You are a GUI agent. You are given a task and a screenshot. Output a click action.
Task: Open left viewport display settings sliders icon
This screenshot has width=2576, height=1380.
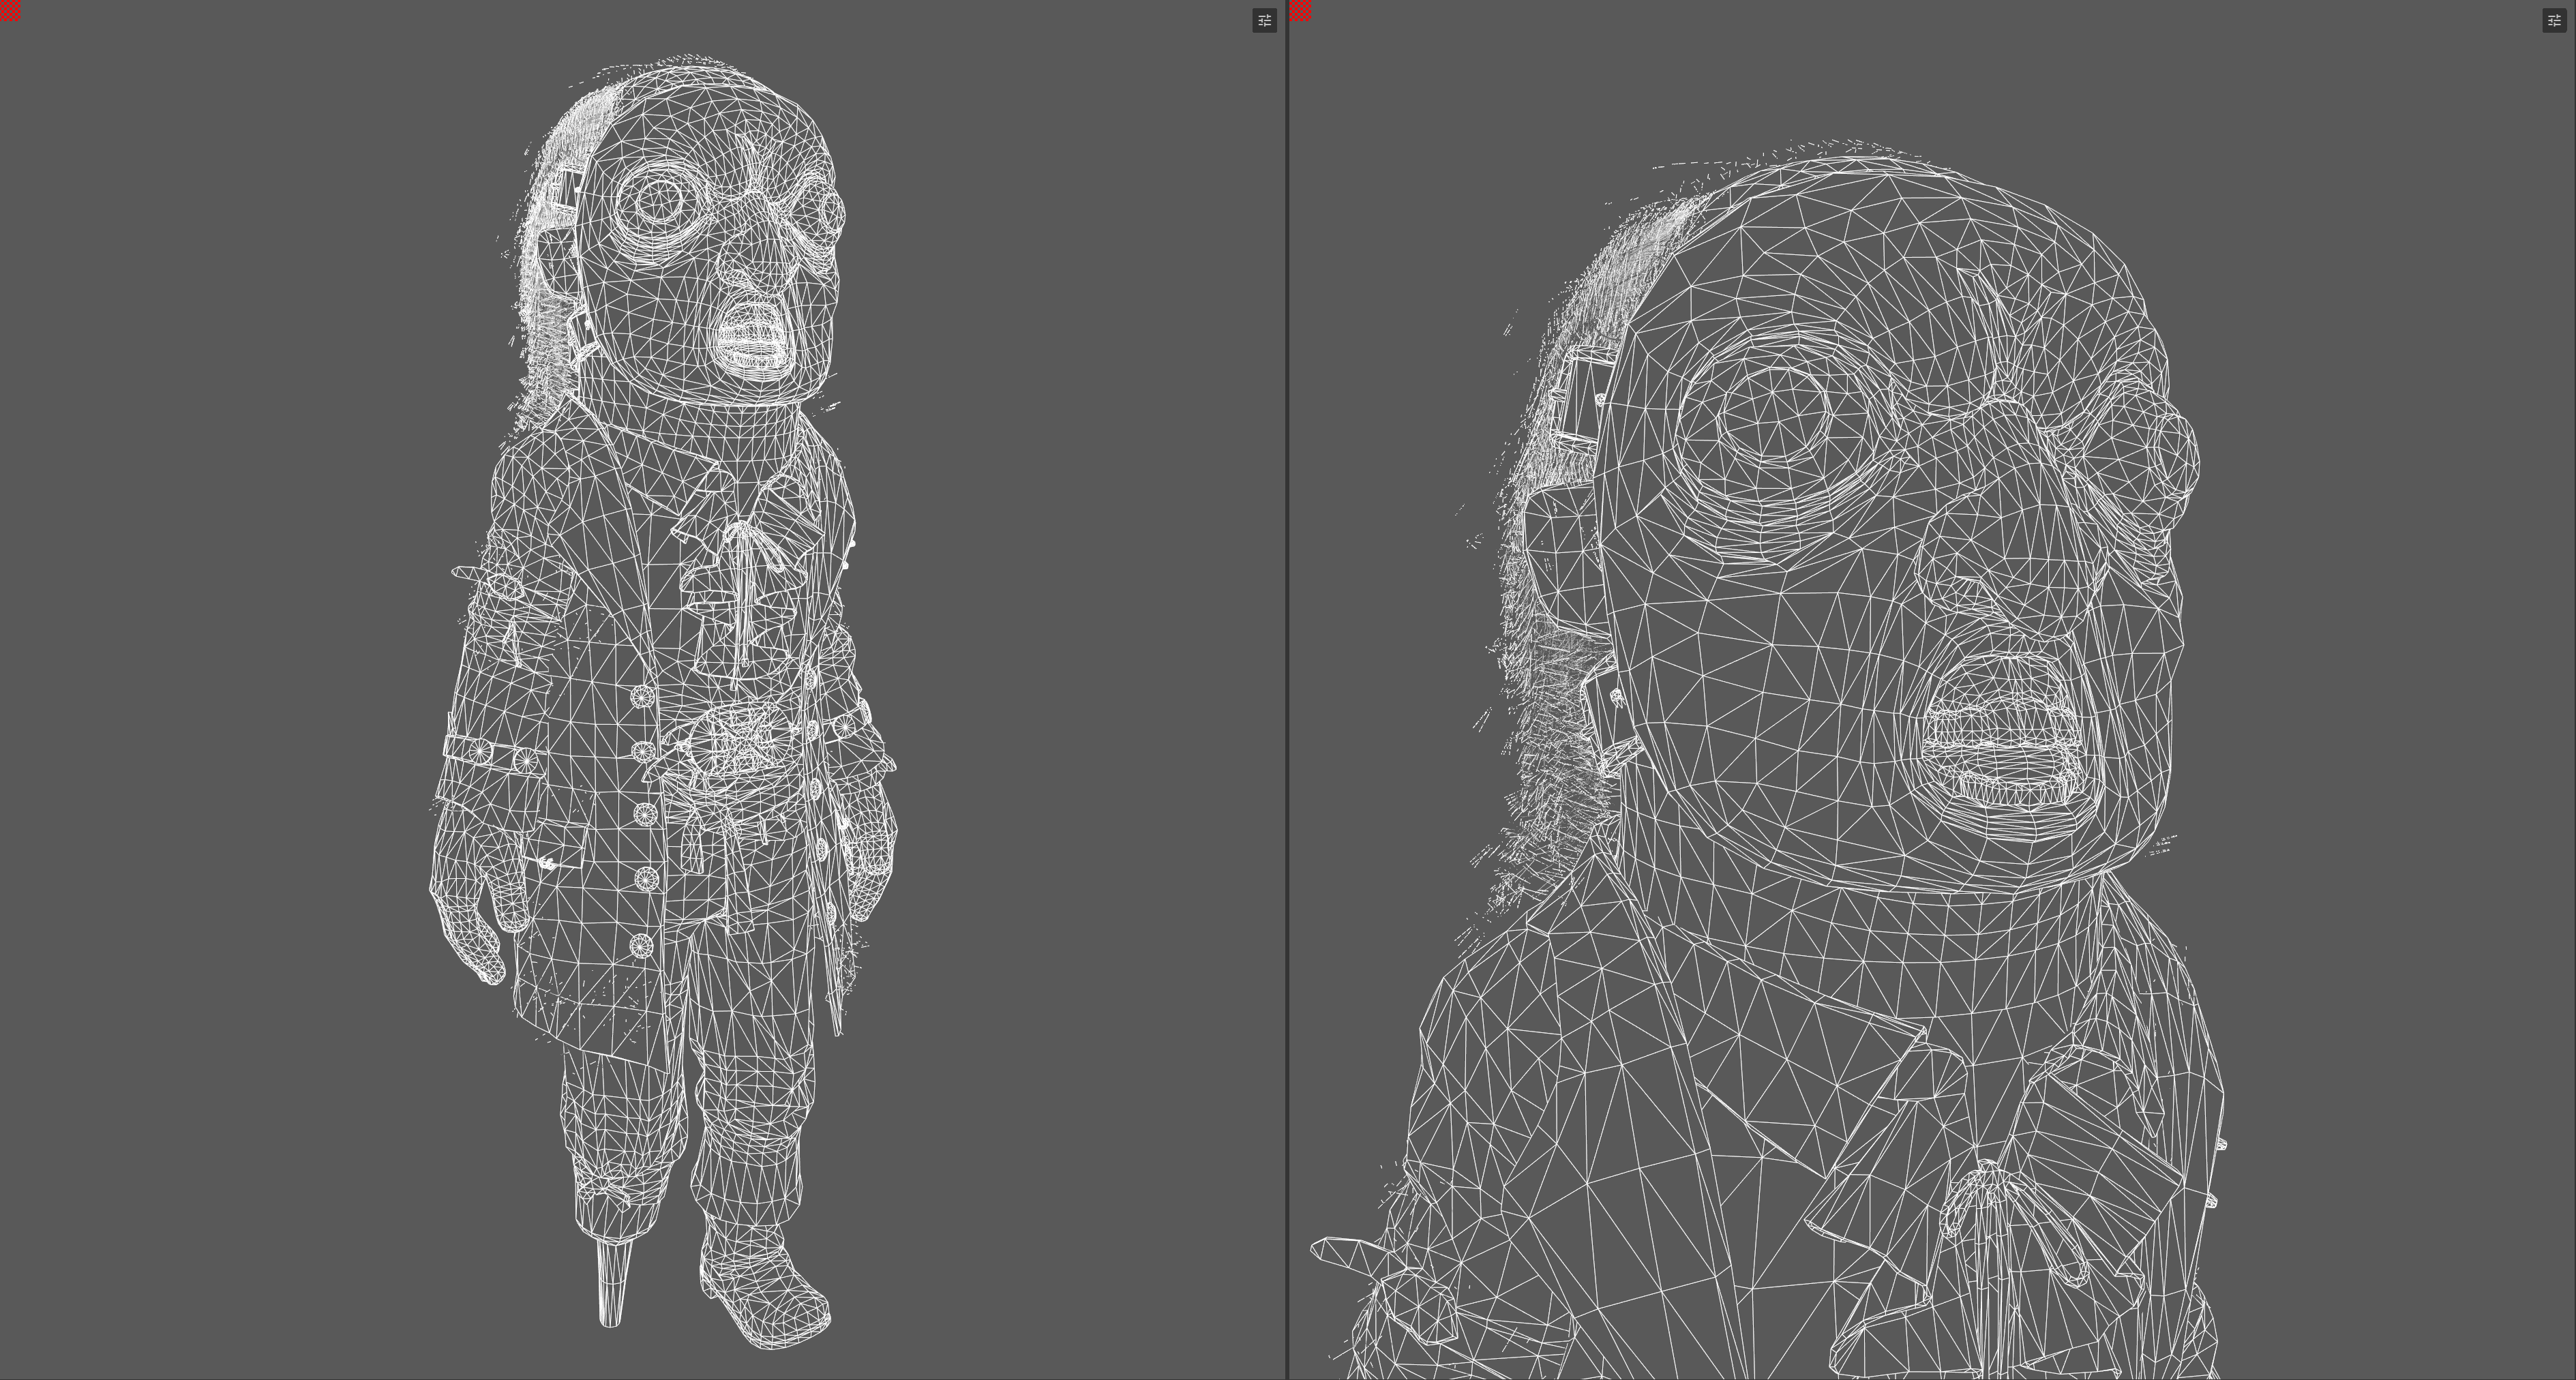tap(1264, 20)
